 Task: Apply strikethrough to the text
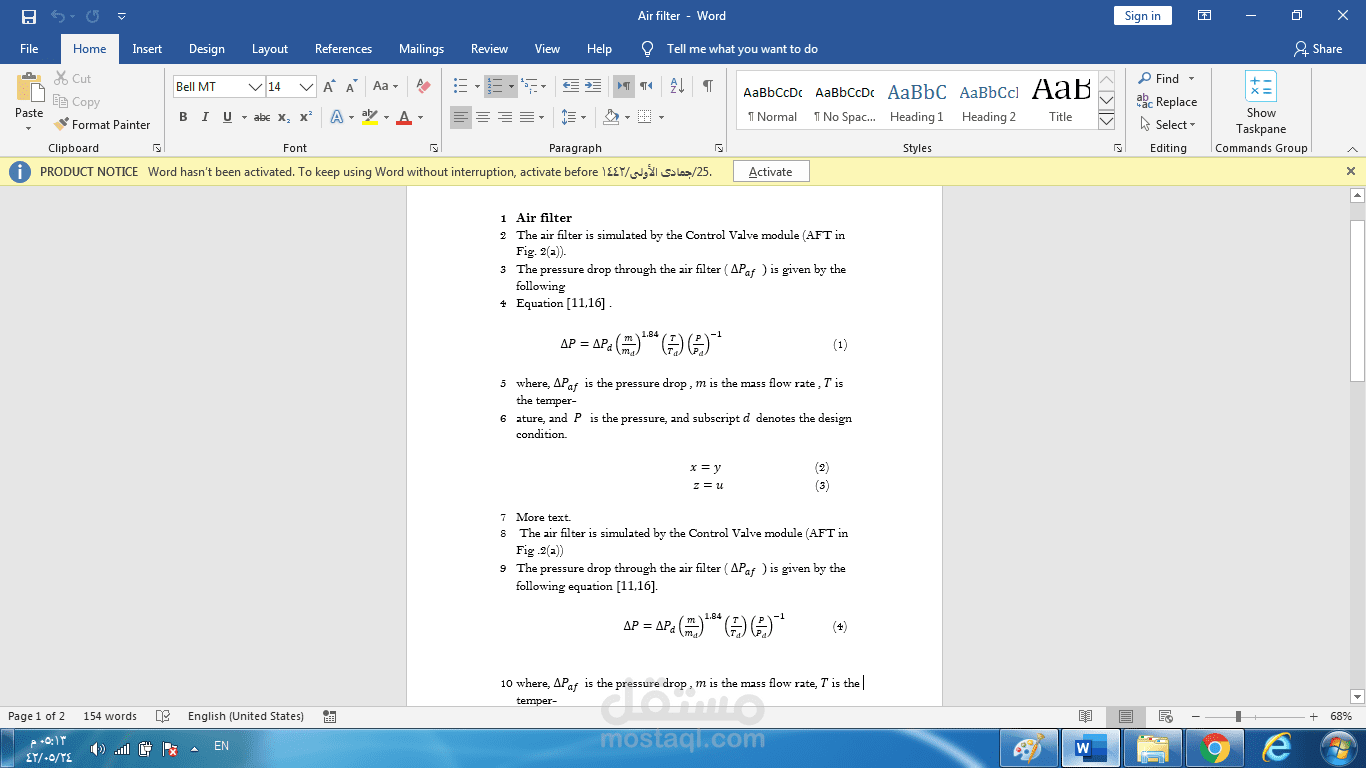[x=262, y=118]
